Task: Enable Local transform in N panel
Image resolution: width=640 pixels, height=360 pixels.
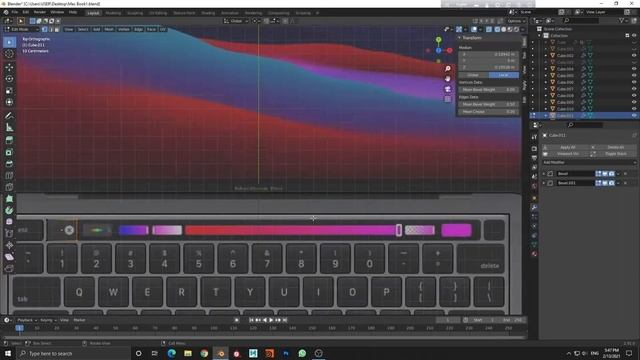Action: click(504, 75)
